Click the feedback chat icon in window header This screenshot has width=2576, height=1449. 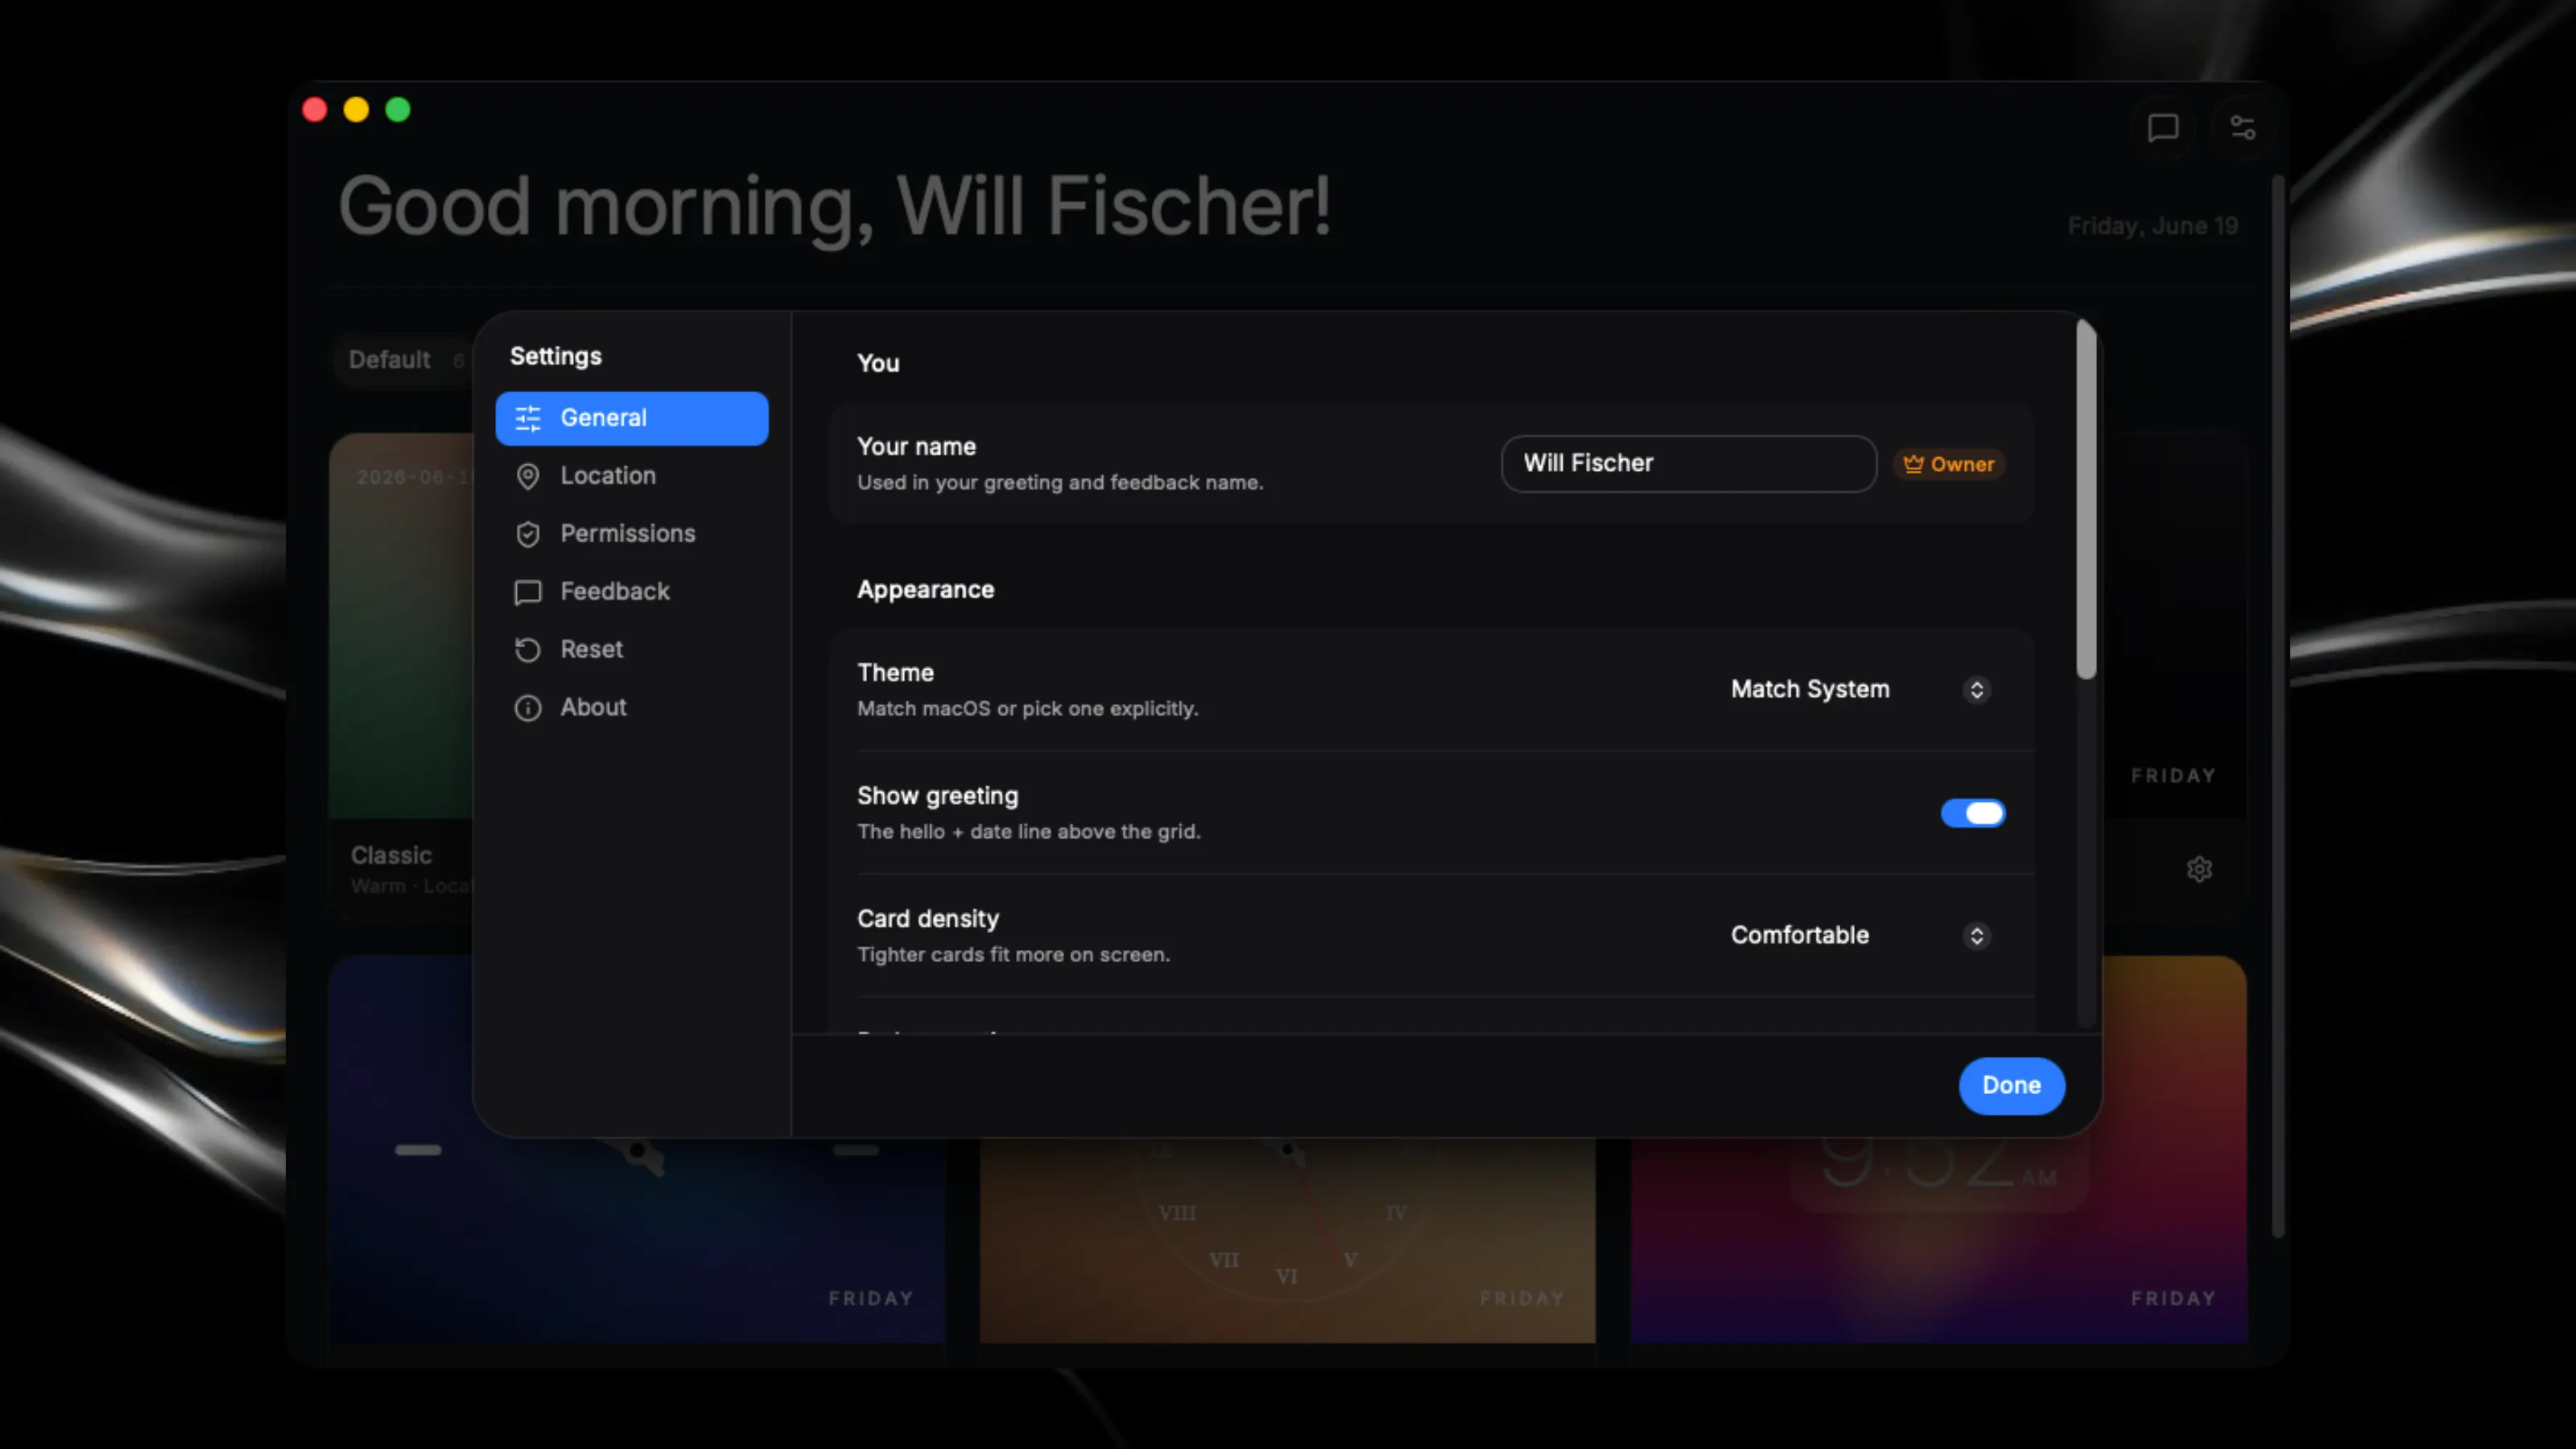(x=2163, y=128)
